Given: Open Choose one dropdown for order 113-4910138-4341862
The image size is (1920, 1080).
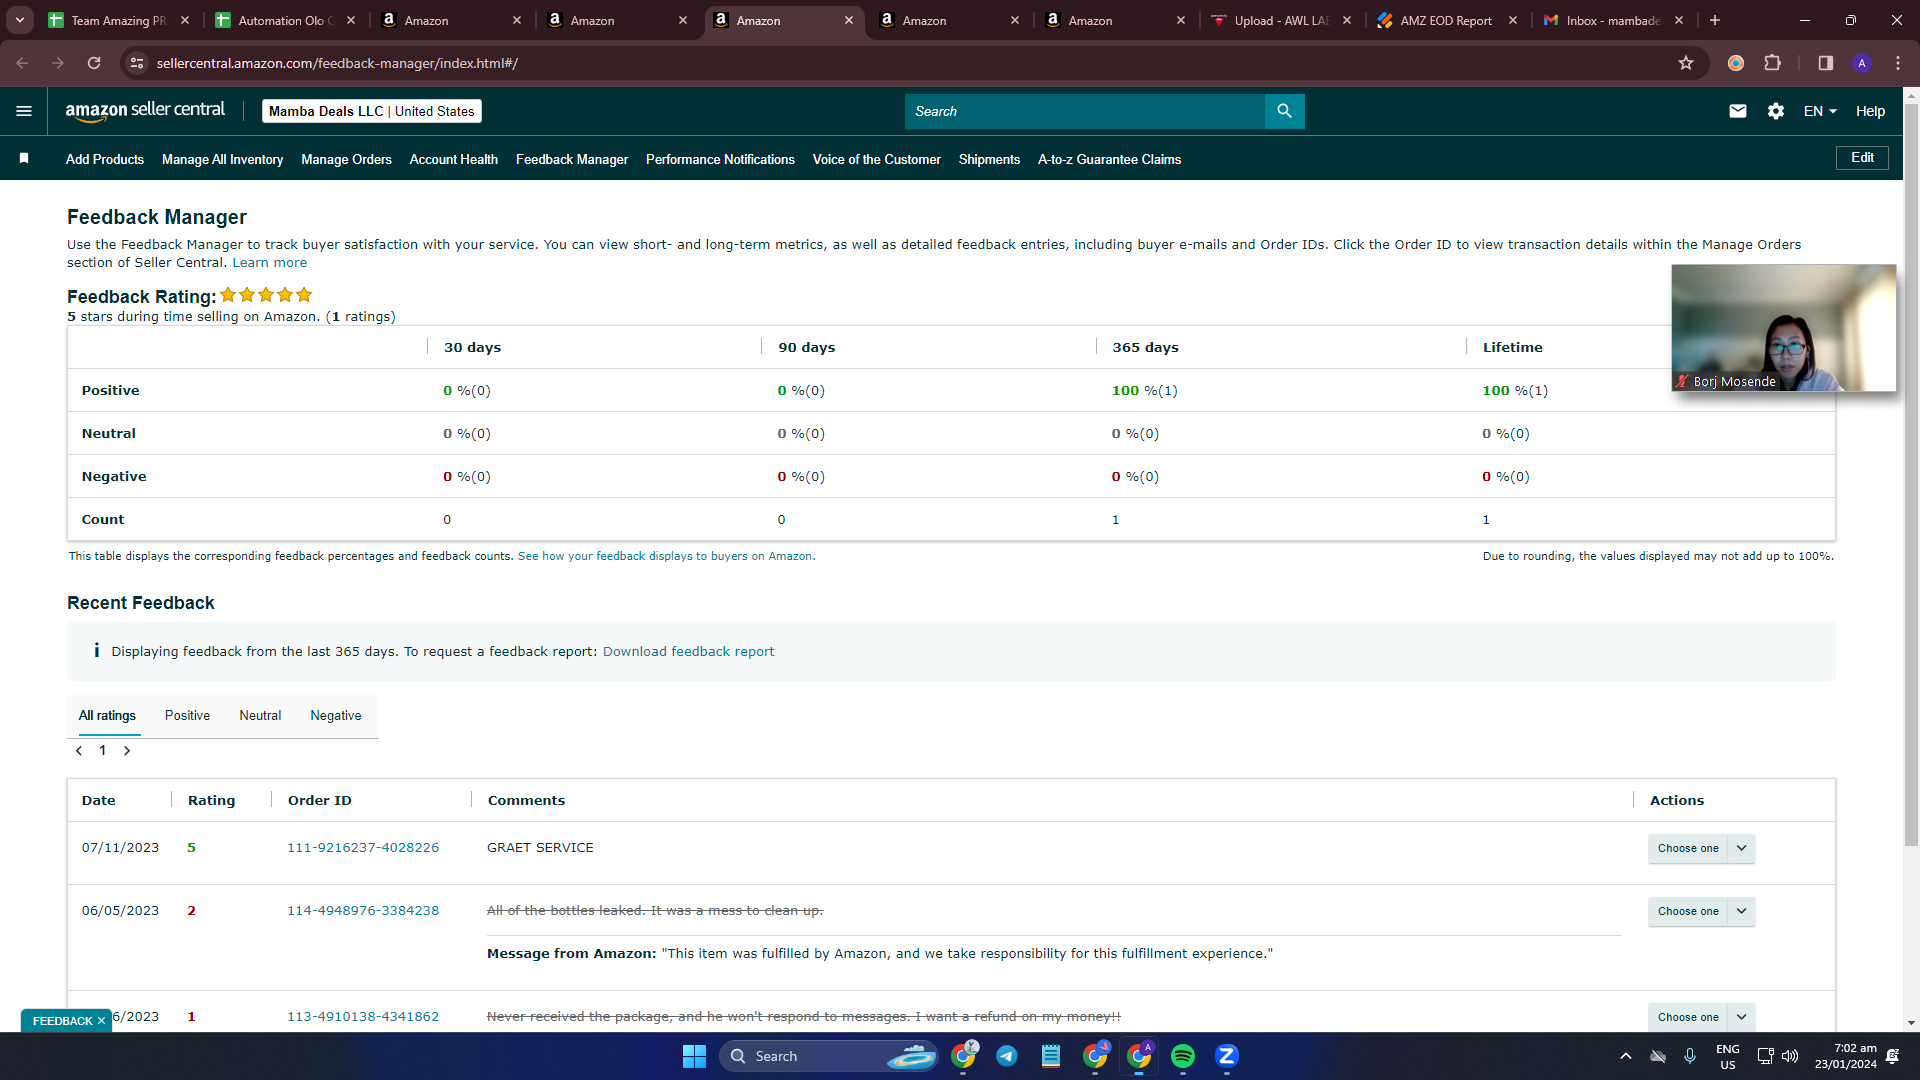Looking at the screenshot, I should coord(1701,1017).
